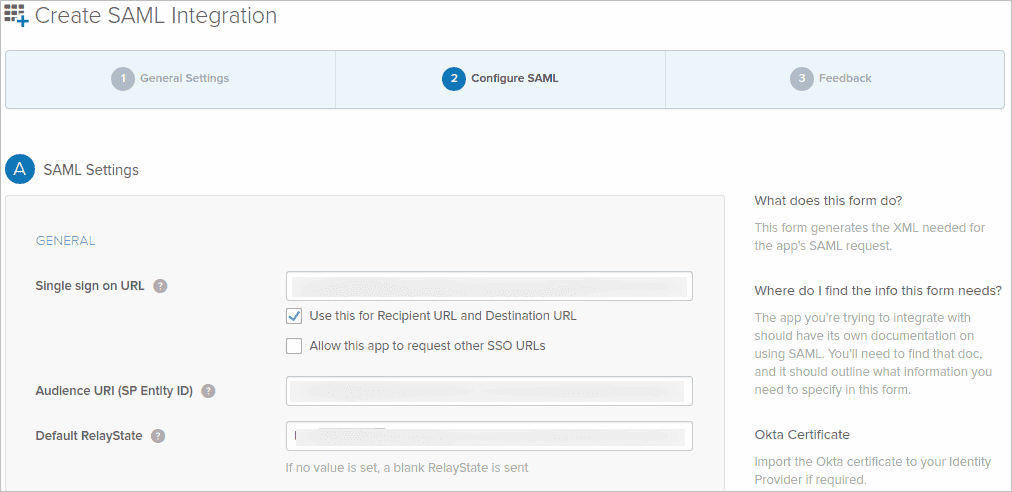Viewport: 1012px width, 492px height.
Task: Click the step 2 number circle
Action: tap(453, 78)
